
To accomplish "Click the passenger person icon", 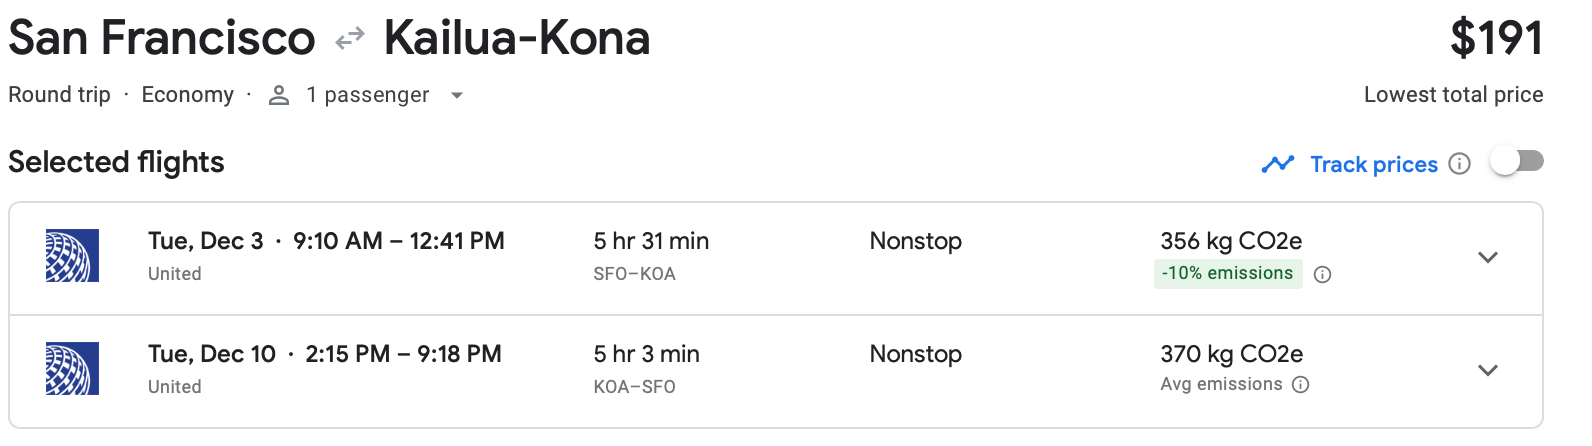I will coord(279,95).
